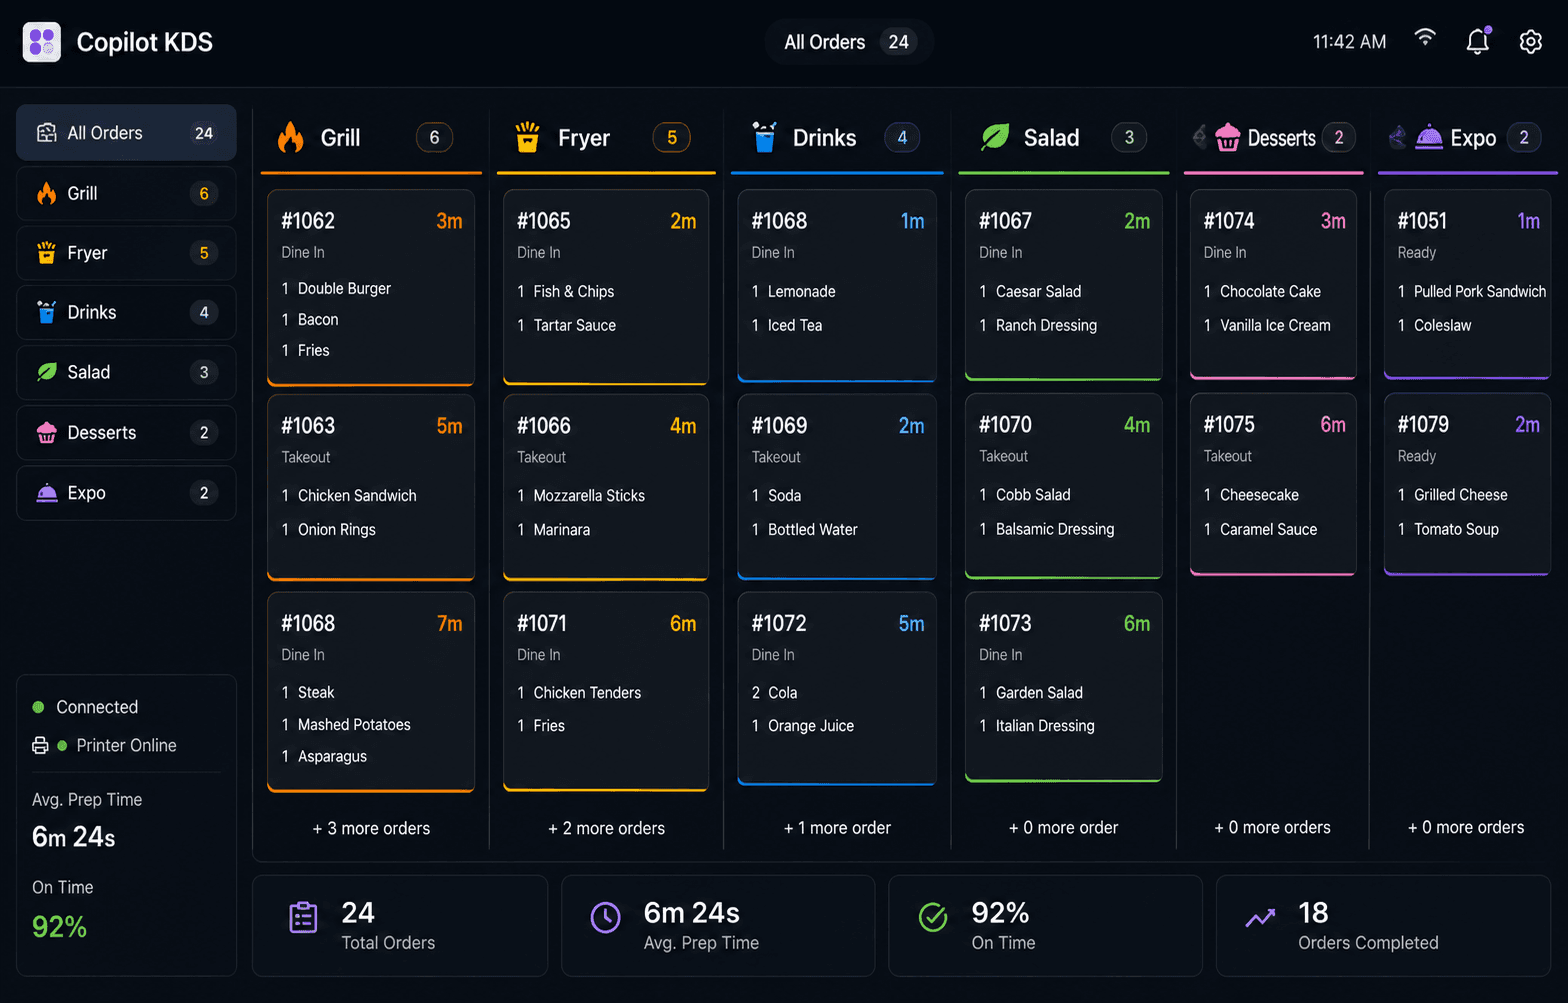The image size is (1568, 1003).
Task: Click the Drinks column count badge 4
Action: click(x=902, y=137)
